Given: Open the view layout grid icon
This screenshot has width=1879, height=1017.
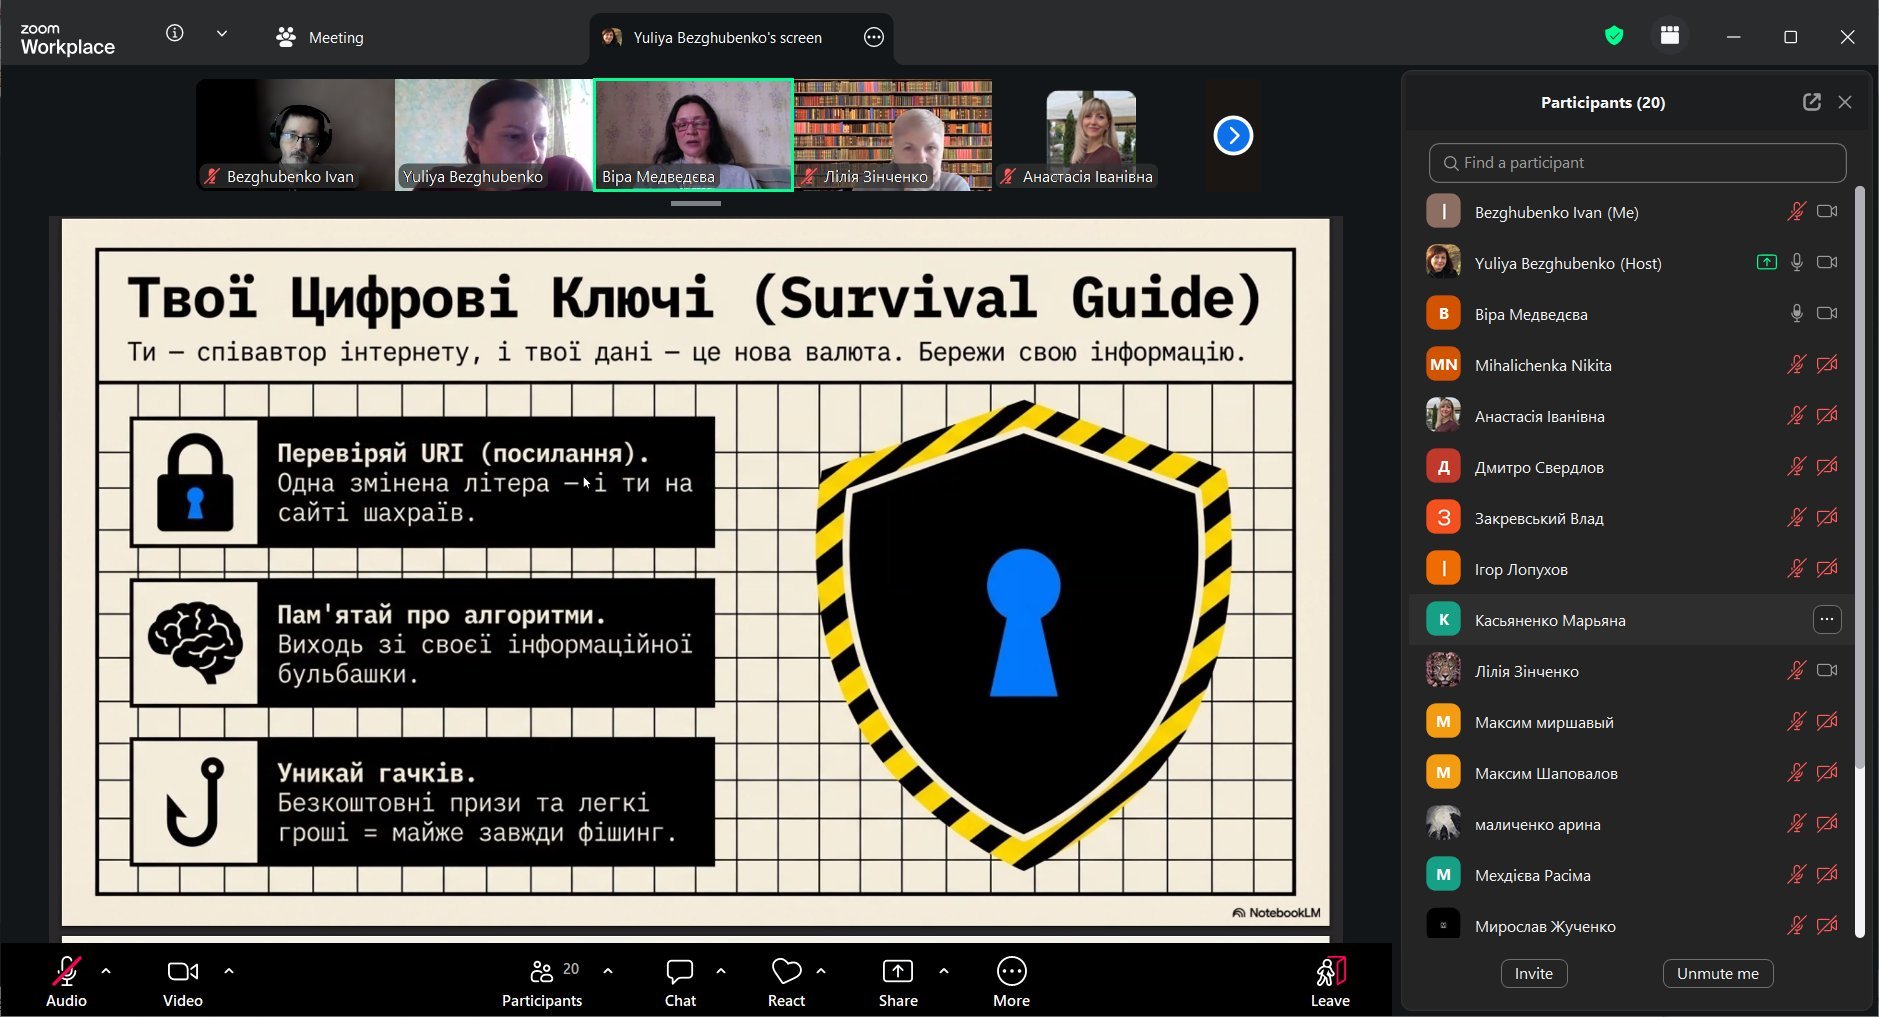Looking at the screenshot, I should 1669,36.
